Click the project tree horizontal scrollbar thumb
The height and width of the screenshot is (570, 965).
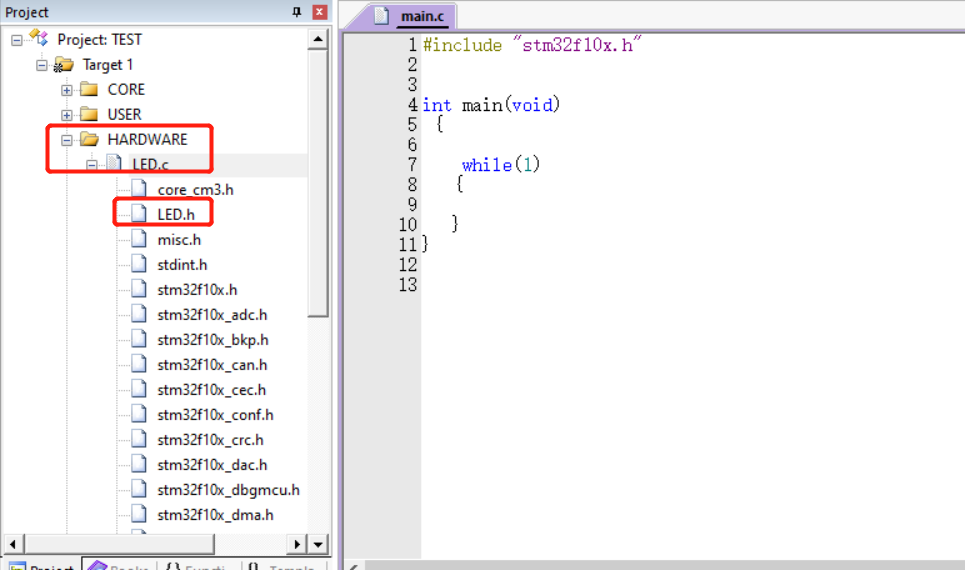point(119,544)
